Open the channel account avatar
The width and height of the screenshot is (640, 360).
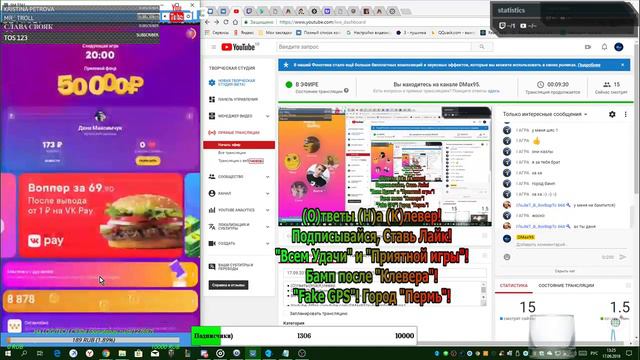pos(619,47)
